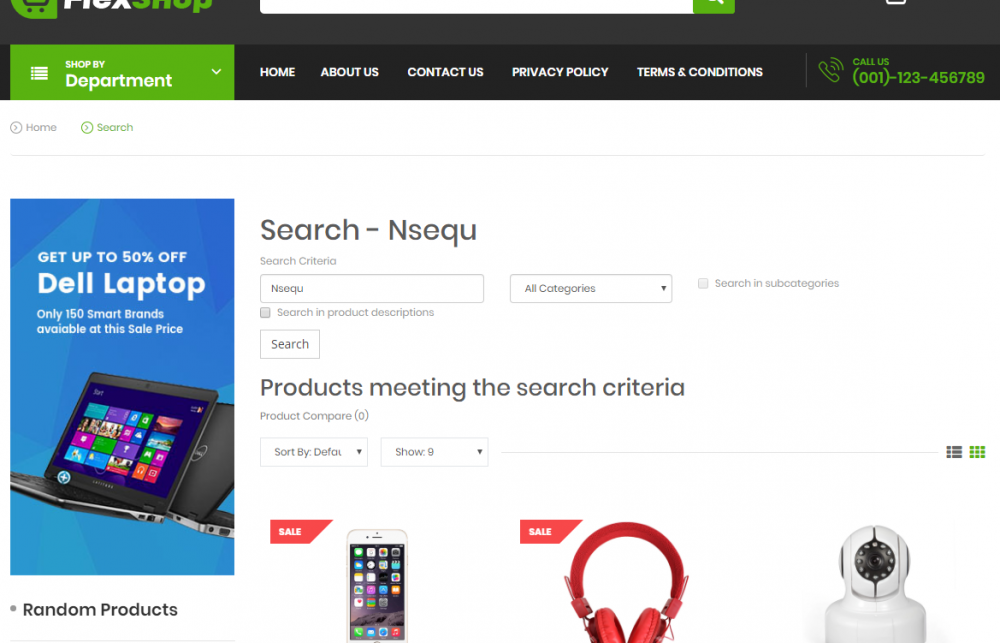Open the Sort By dropdown

coord(314,452)
